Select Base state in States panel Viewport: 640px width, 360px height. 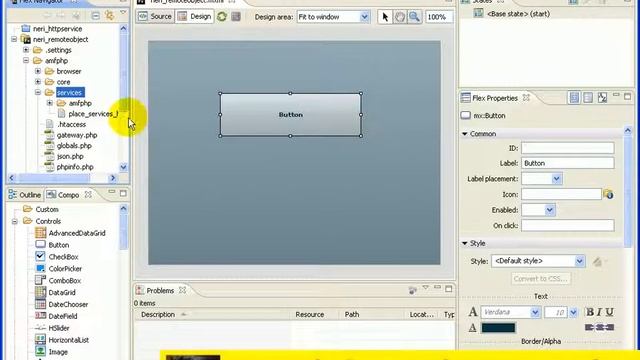click(x=518, y=14)
